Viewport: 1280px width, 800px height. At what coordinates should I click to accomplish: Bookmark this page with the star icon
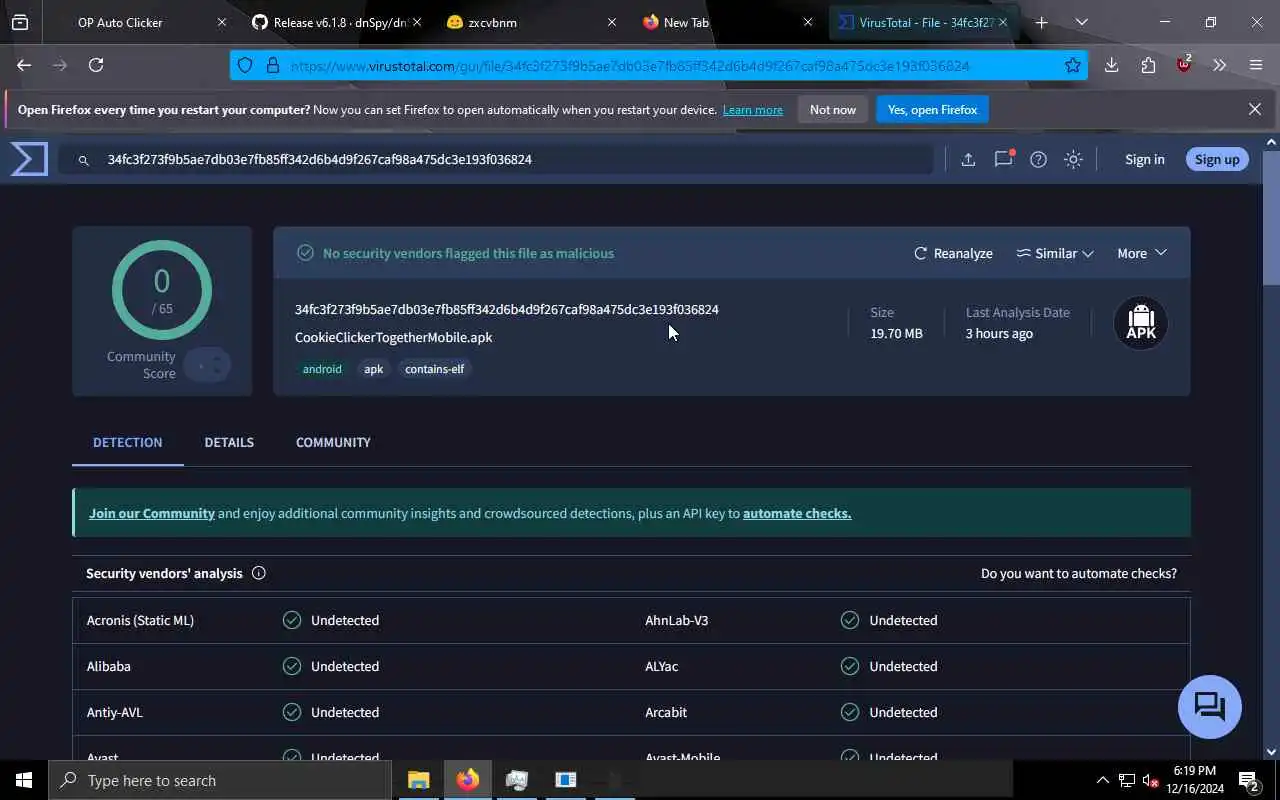[x=1072, y=65]
